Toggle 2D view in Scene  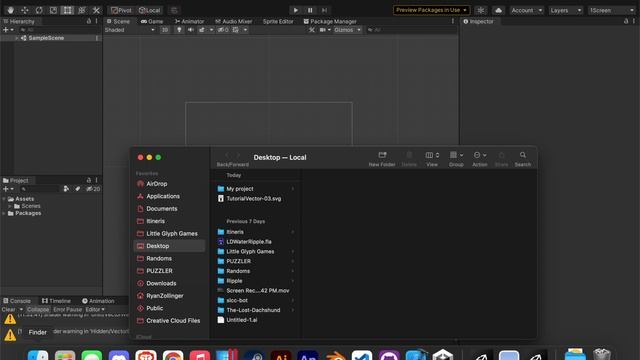tap(164, 30)
